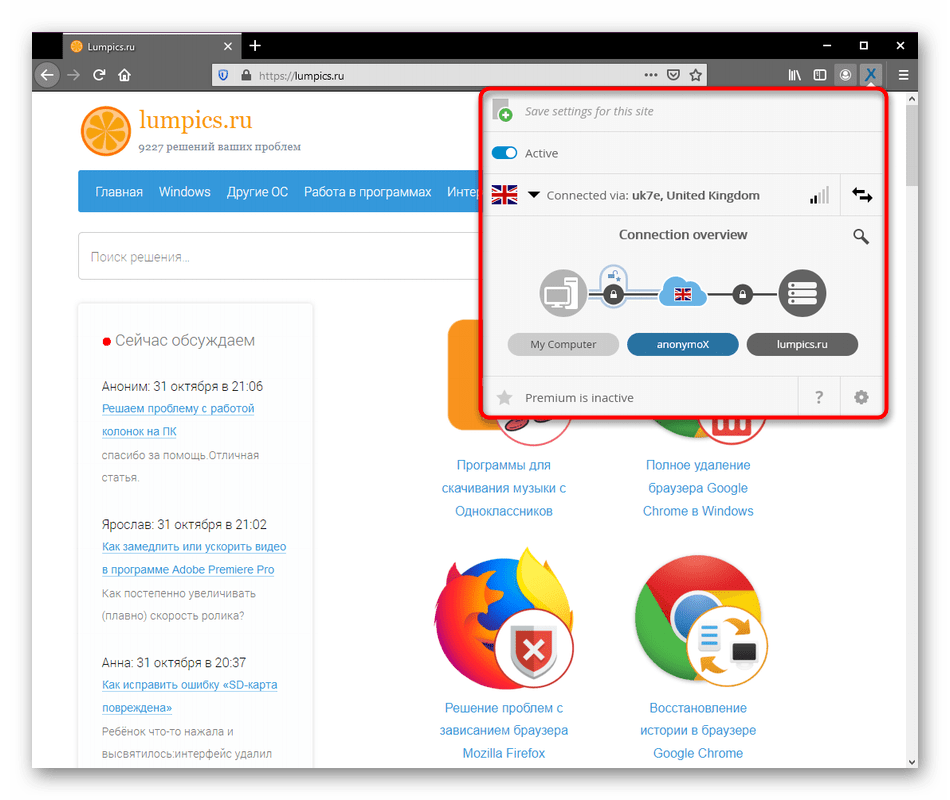Open the Firefox hamburger menu
950x800 pixels.
[903, 75]
